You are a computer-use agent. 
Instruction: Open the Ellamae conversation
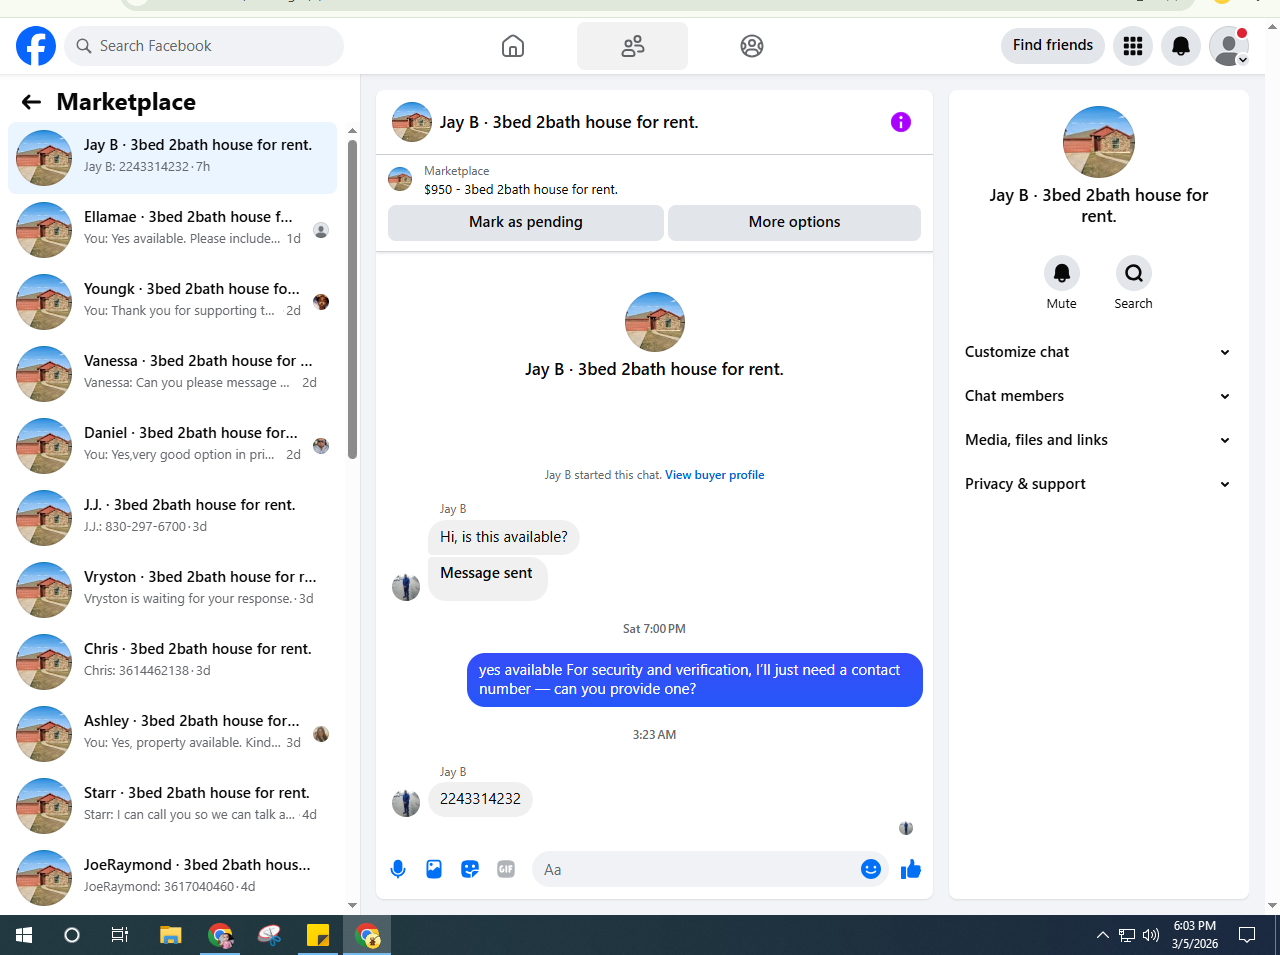click(x=172, y=229)
